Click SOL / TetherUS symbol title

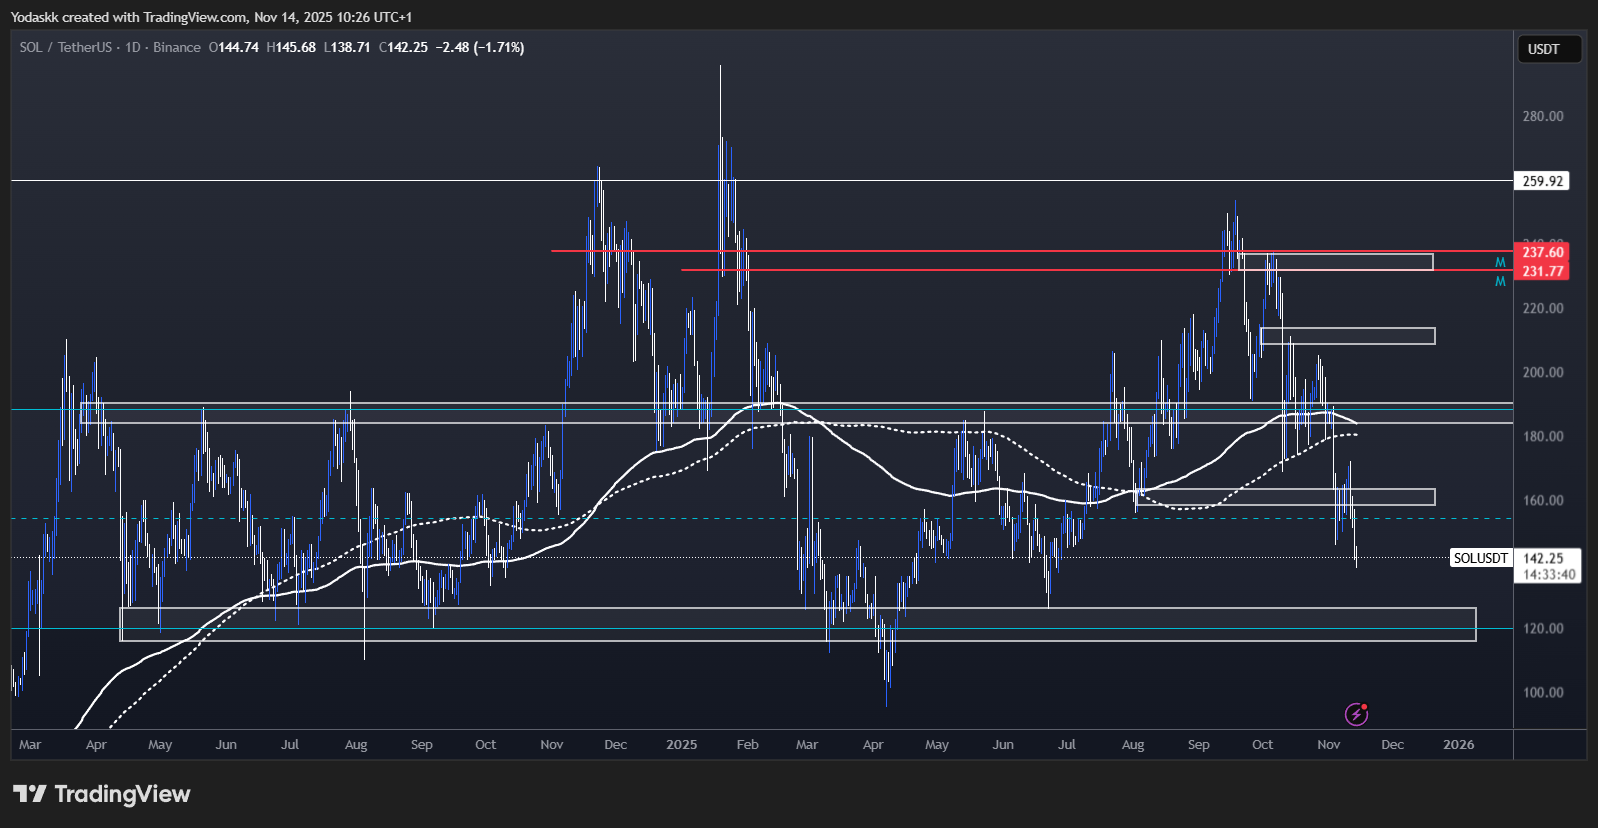[x=65, y=47]
